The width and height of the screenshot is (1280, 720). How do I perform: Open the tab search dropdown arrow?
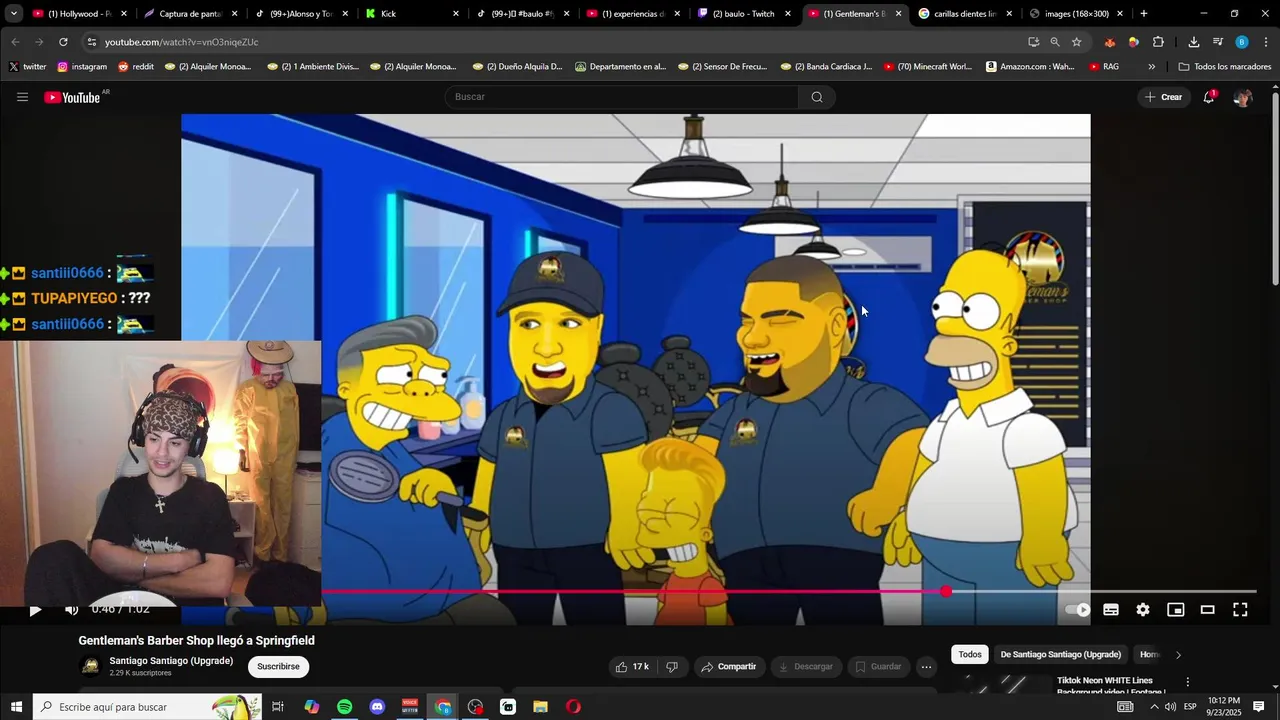pyautogui.click(x=13, y=14)
